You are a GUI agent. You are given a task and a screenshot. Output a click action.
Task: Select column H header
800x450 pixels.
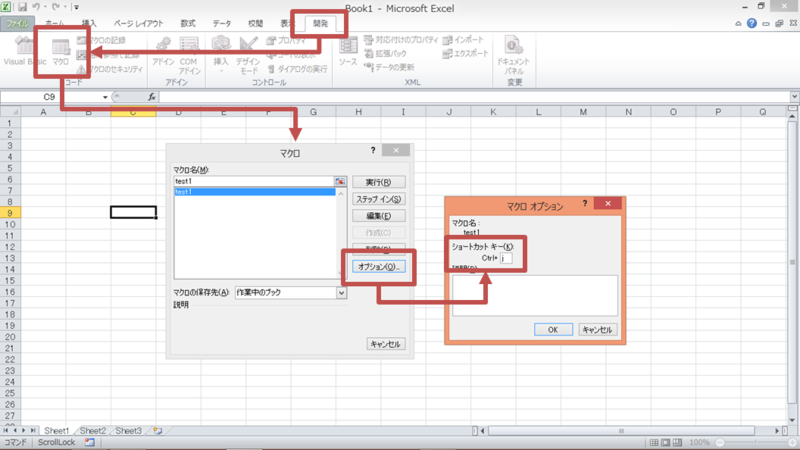pos(358,112)
